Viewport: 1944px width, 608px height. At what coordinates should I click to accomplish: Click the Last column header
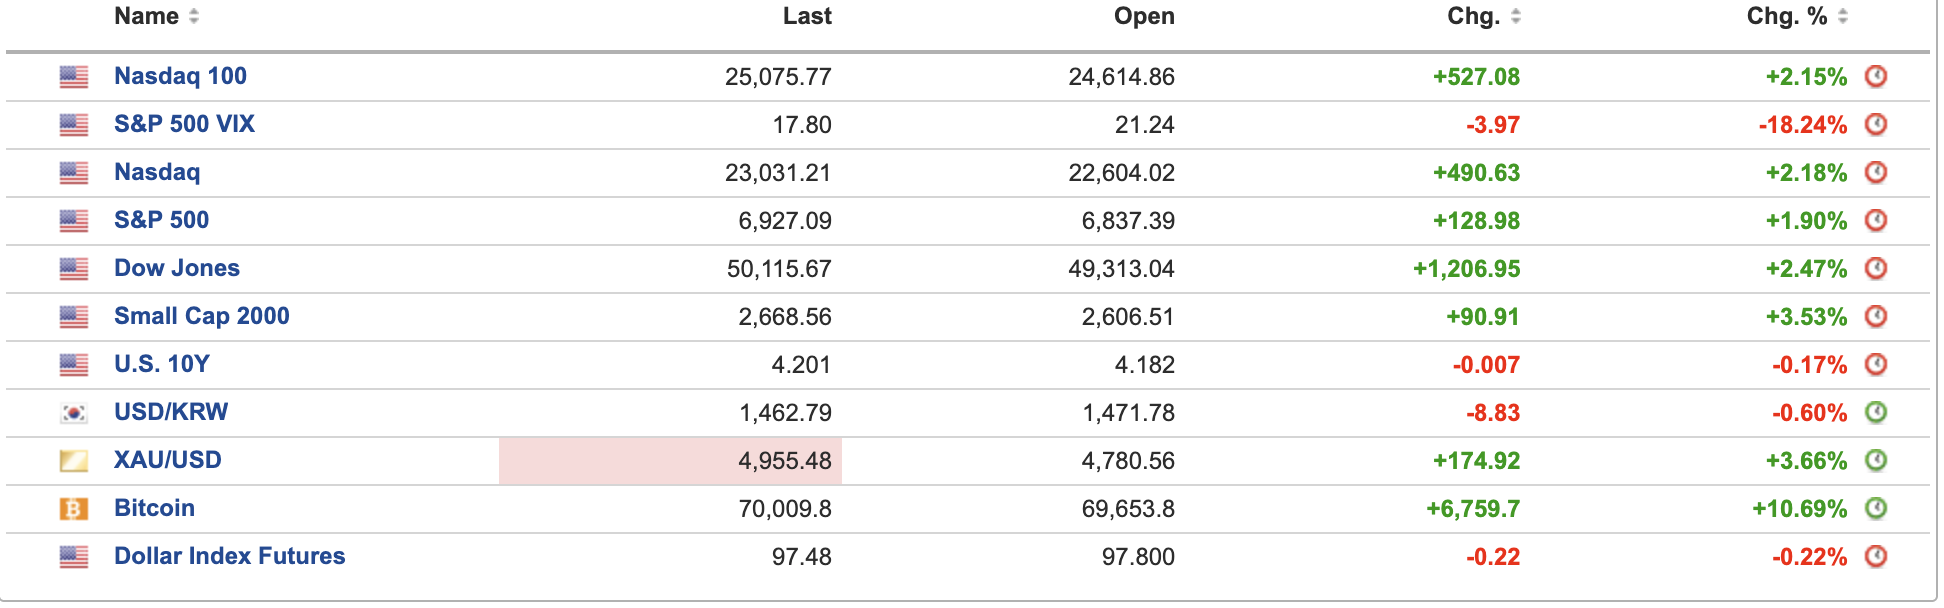pyautogui.click(x=807, y=17)
